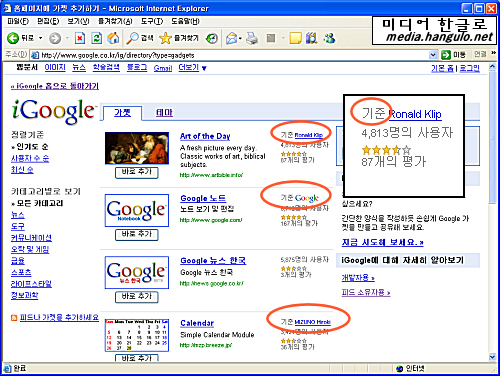The image size is (500, 376).
Task: Click the Calendar gadget thumbnail
Action: [137, 335]
